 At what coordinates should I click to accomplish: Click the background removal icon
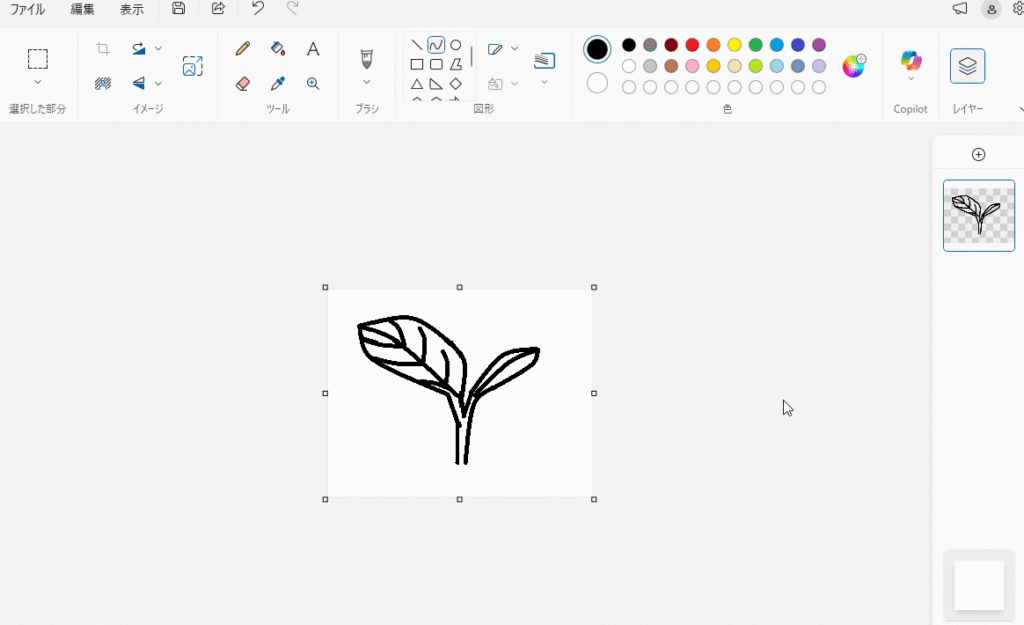(103, 83)
